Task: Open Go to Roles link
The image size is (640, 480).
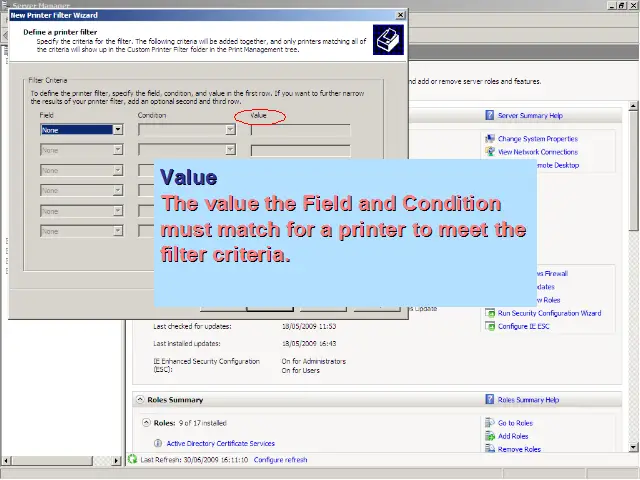Action: (x=515, y=423)
